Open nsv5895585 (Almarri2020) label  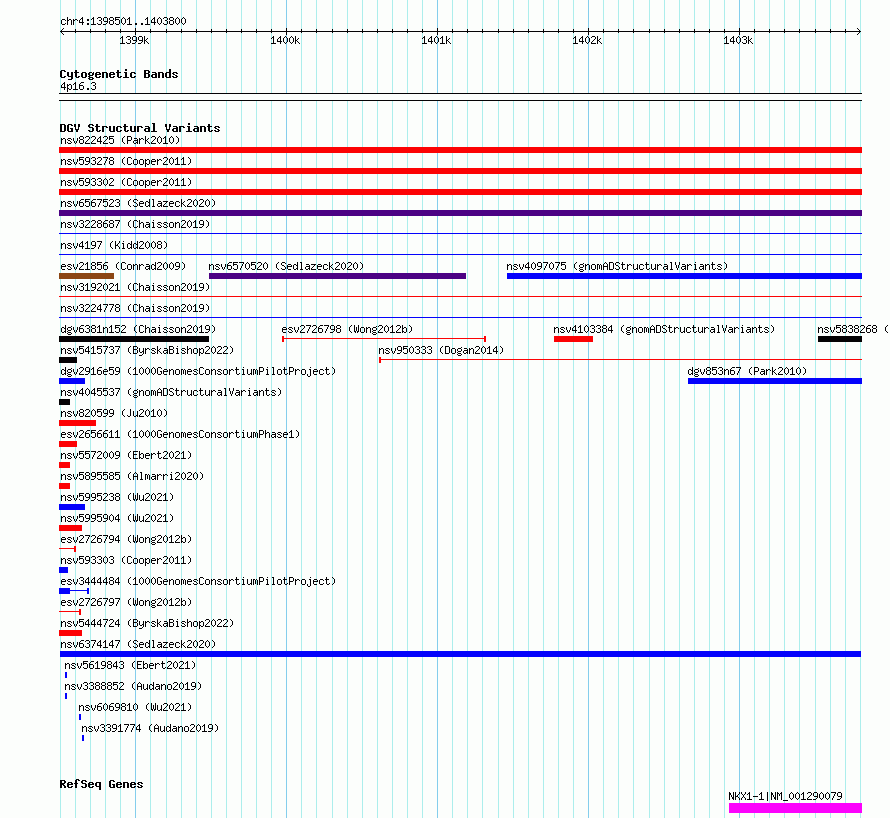132,476
